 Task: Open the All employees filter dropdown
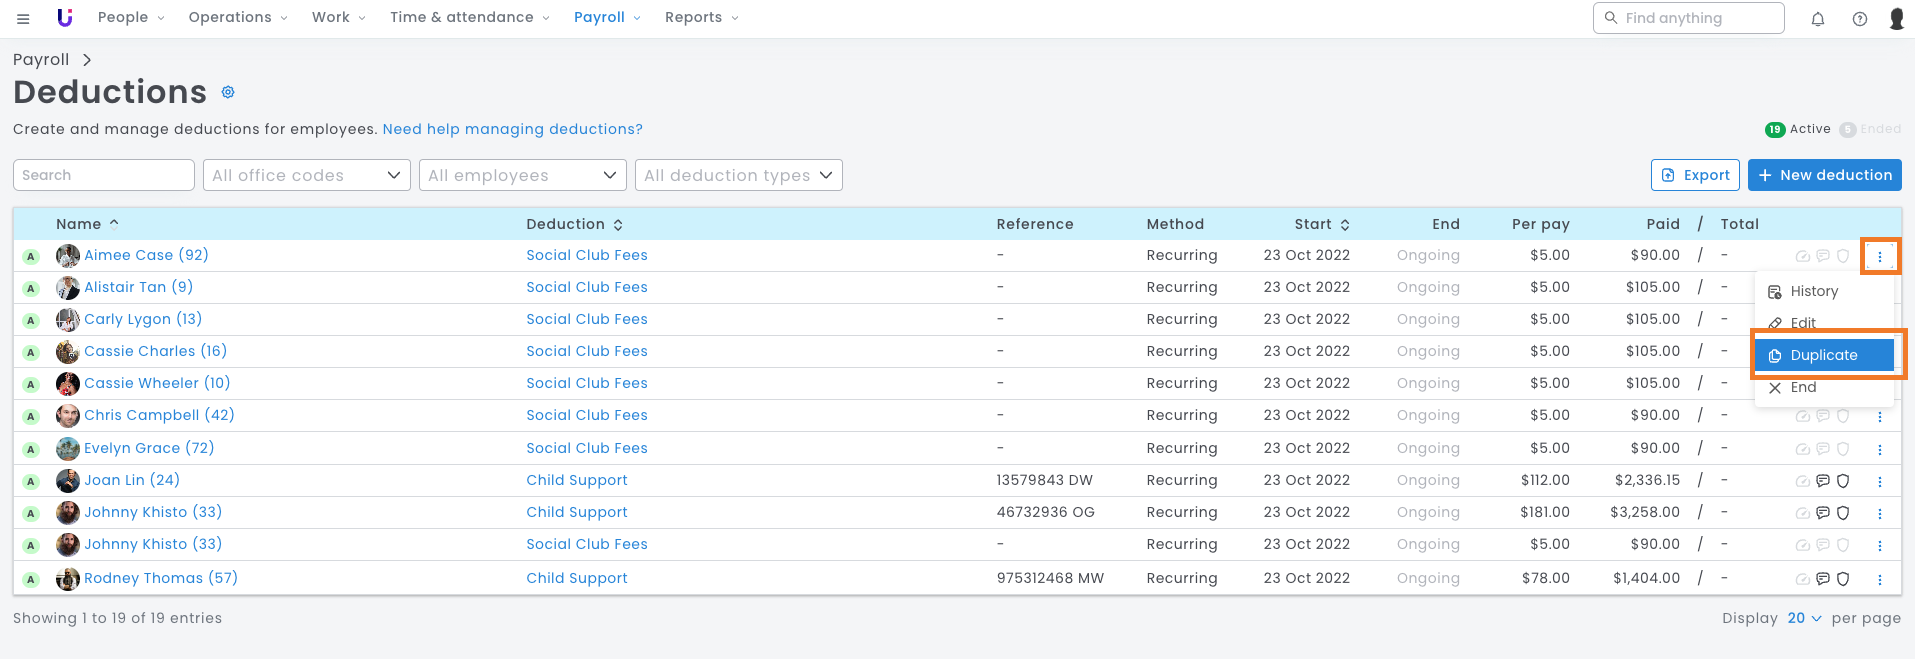pyautogui.click(x=522, y=175)
